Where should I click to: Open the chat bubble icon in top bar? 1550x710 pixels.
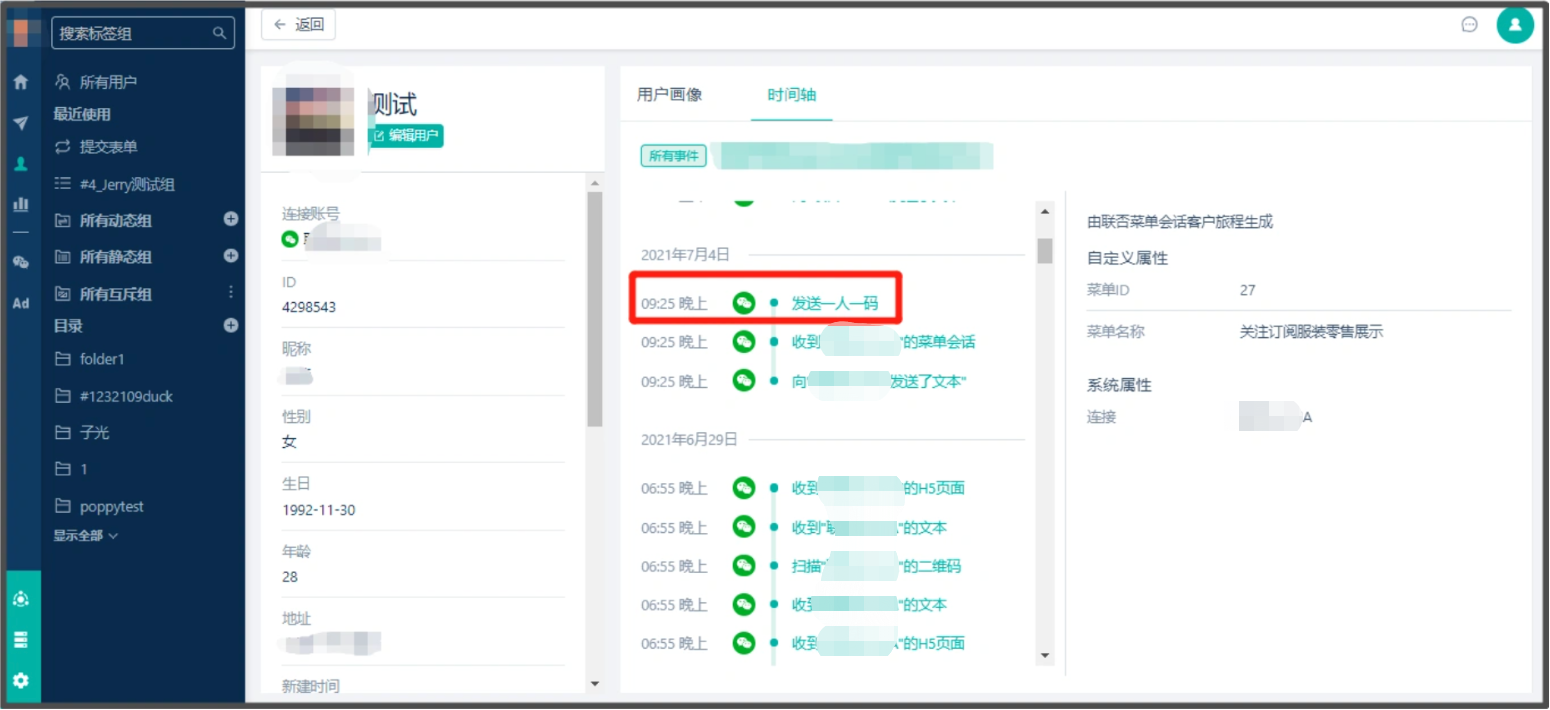pos(1469,25)
